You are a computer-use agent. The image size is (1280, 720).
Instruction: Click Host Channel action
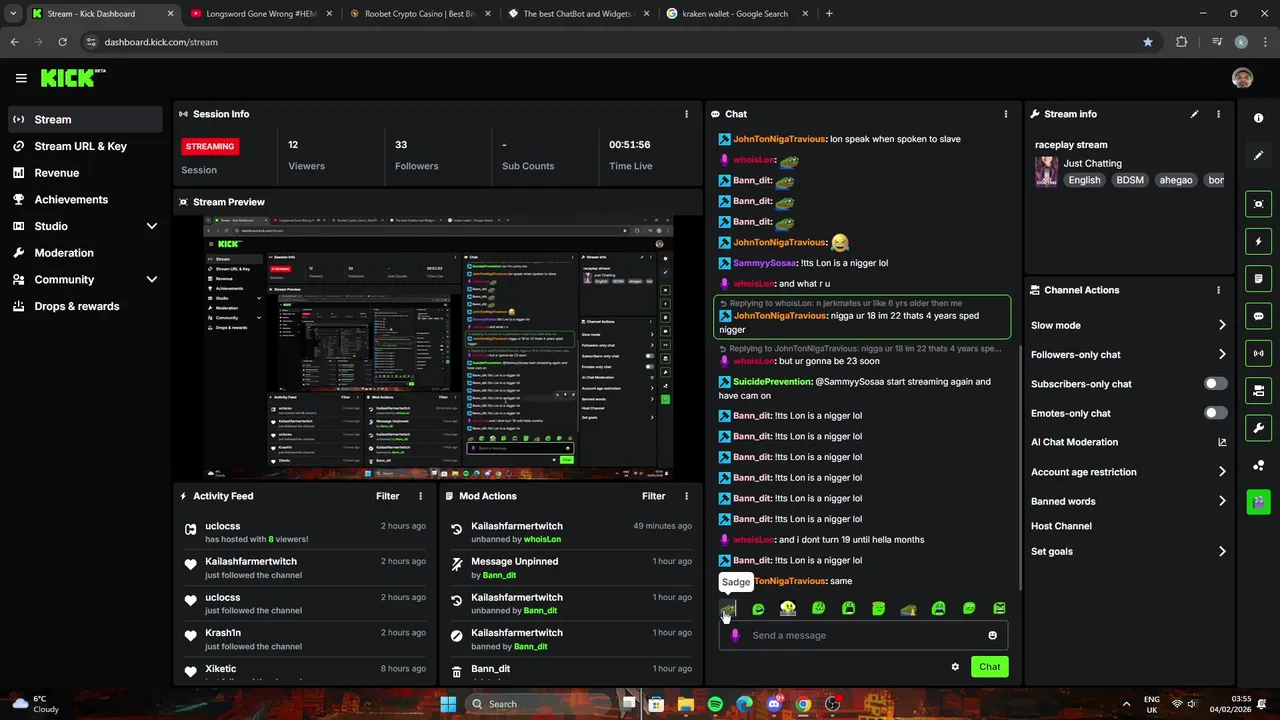coord(1061,526)
